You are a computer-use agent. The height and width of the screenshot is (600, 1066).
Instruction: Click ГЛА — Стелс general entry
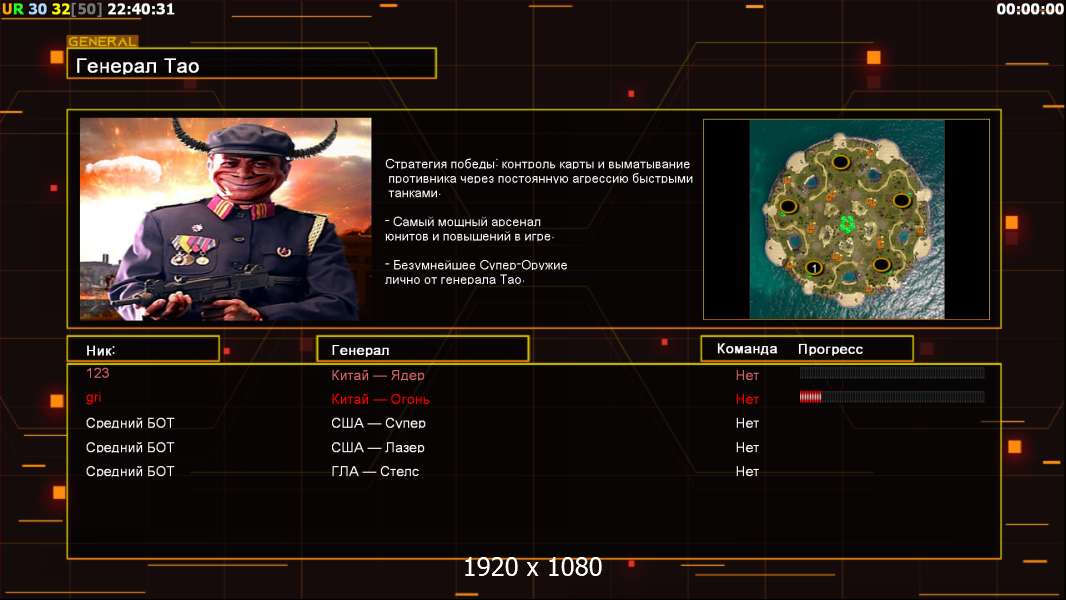[375, 471]
